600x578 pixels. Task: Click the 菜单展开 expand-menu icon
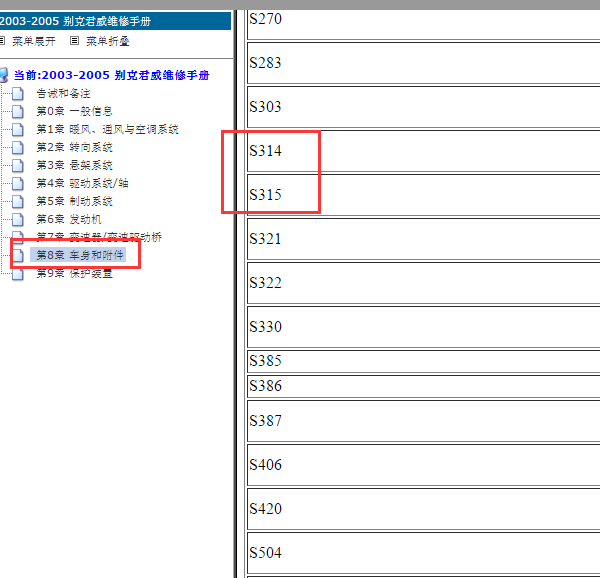click(x=2, y=41)
